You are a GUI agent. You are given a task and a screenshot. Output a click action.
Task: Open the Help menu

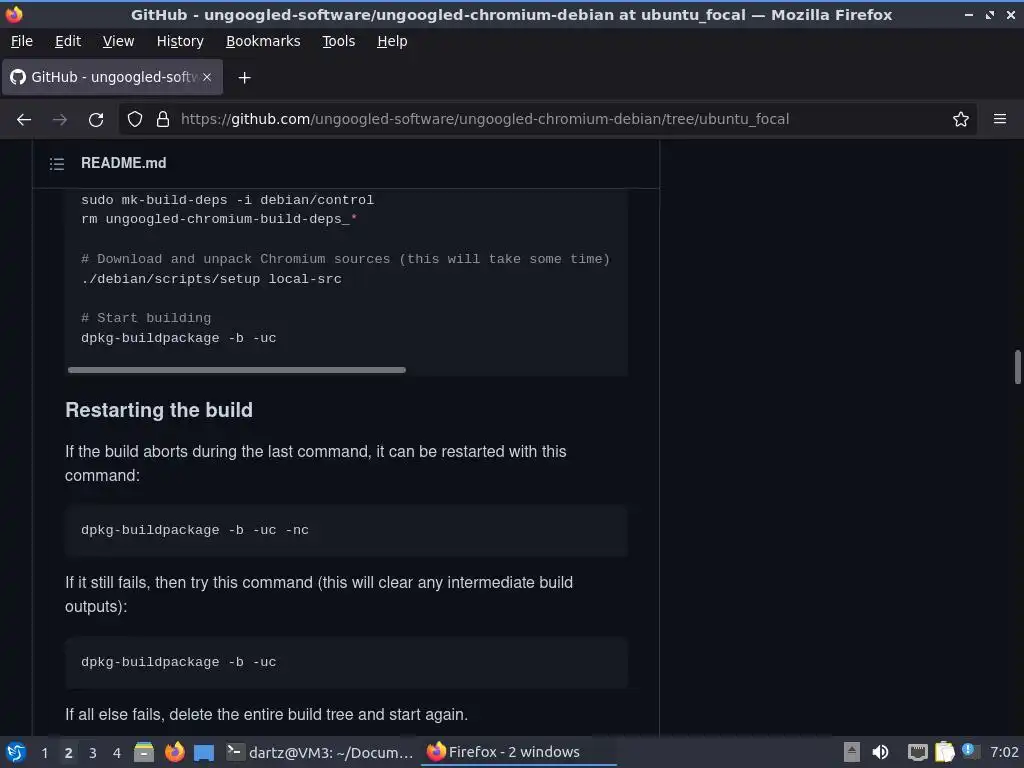(392, 41)
